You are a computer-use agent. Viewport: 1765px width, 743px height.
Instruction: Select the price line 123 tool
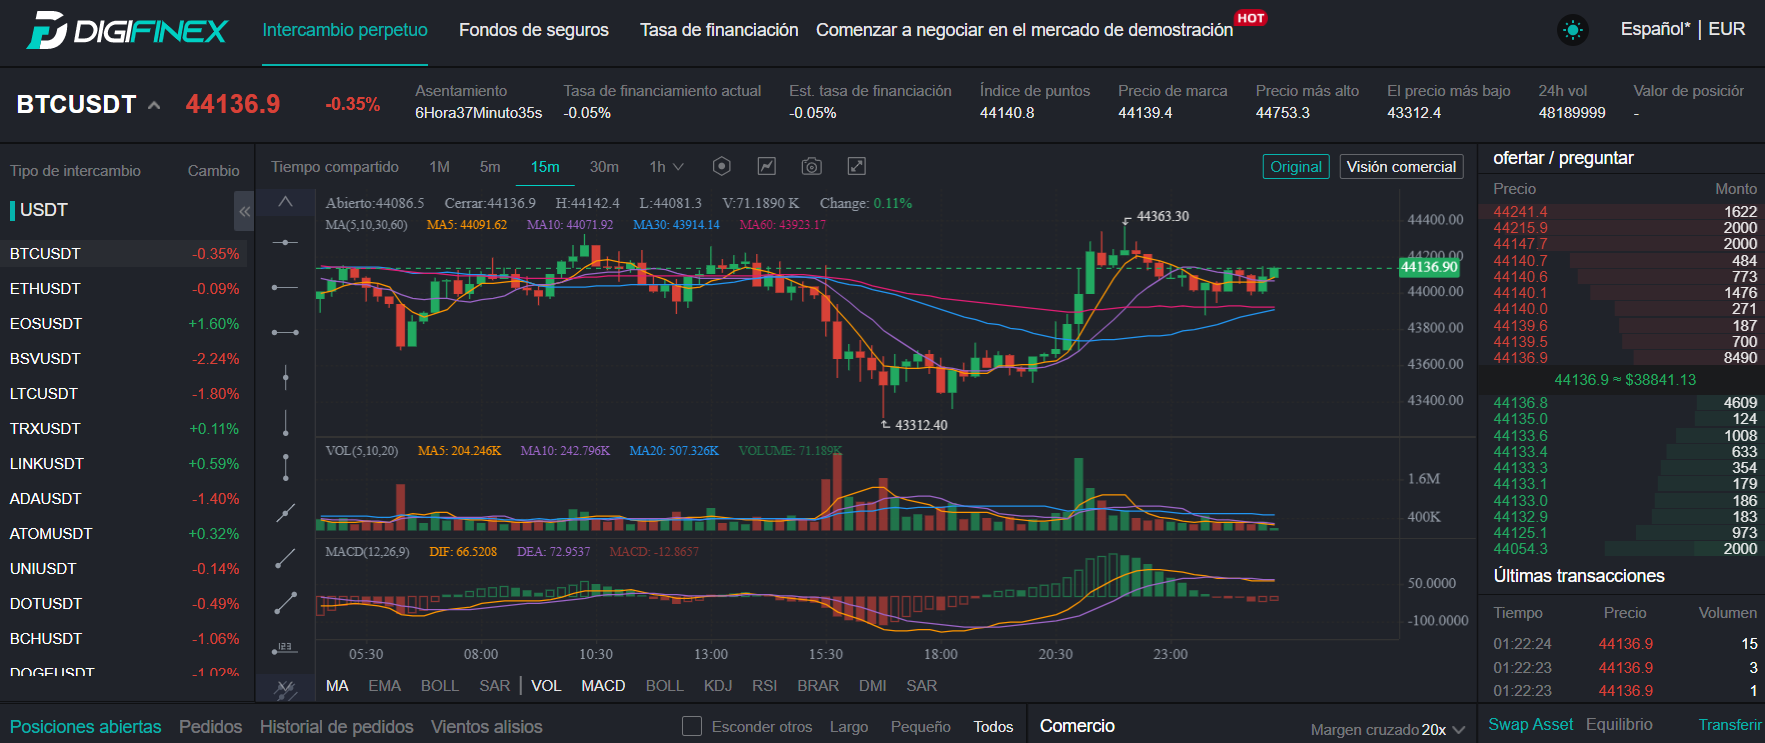coord(285,648)
